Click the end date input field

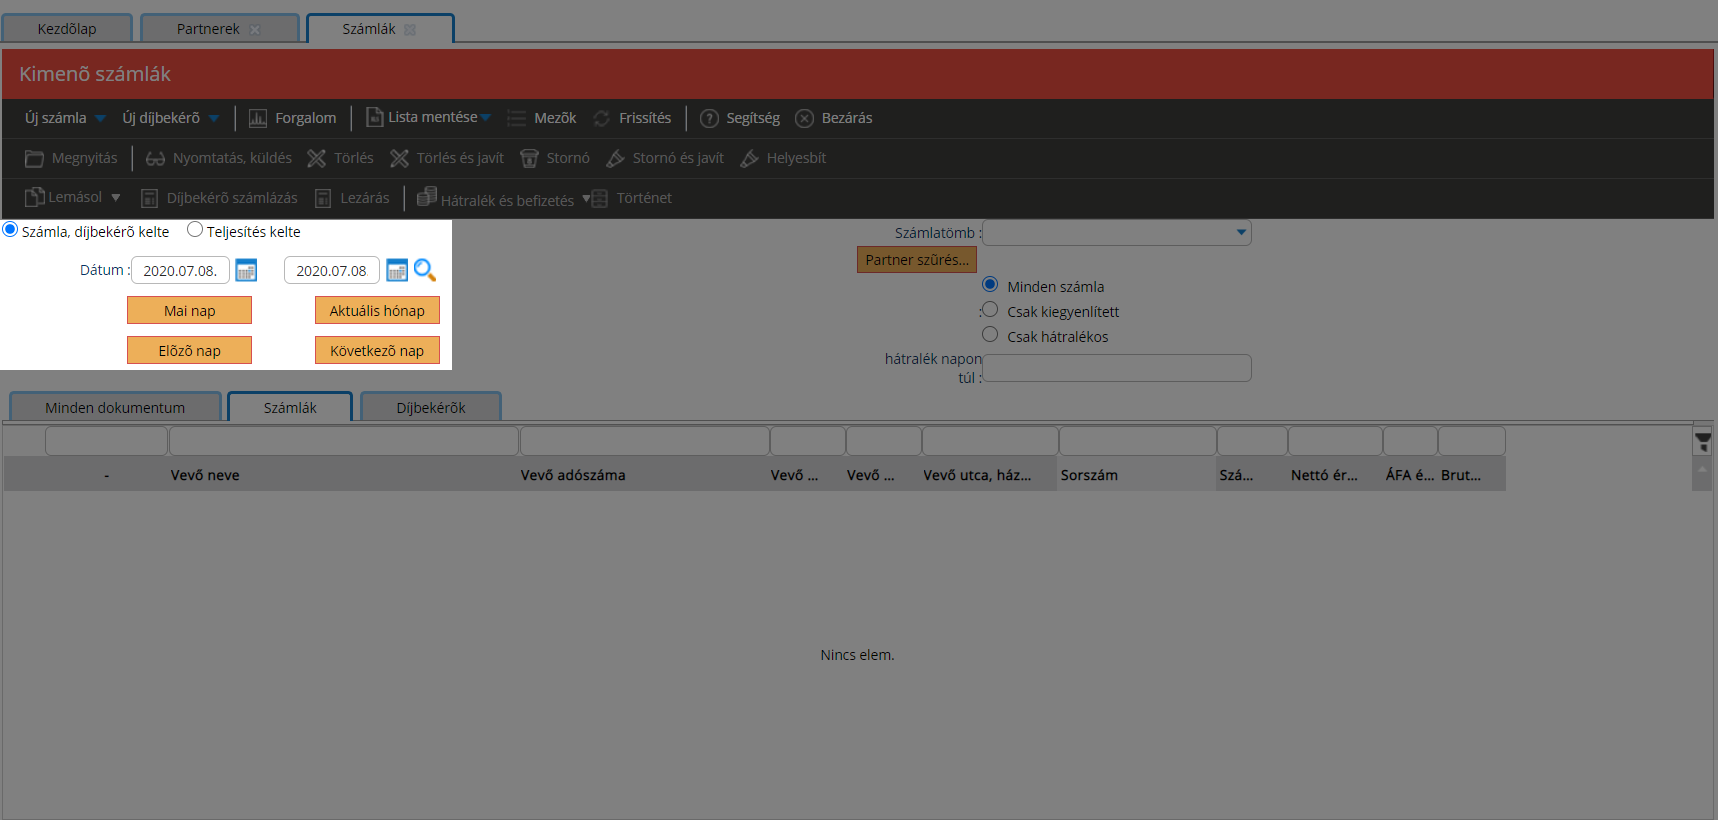pos(332,270)
